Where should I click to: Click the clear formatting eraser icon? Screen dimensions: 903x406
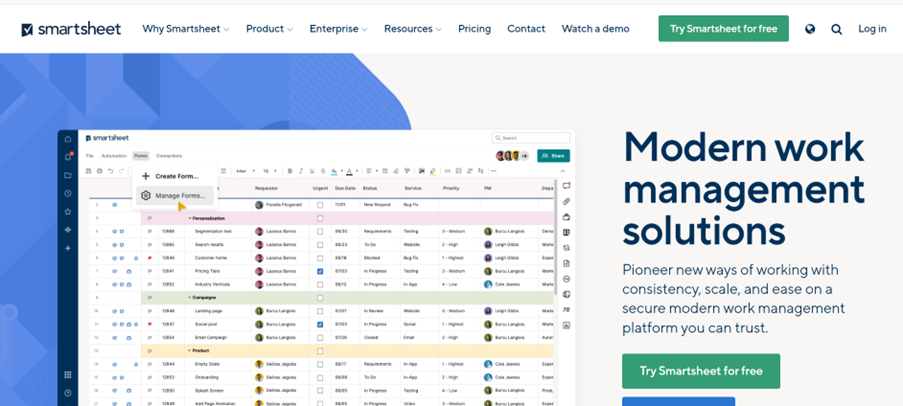click(x=396, y=171)
